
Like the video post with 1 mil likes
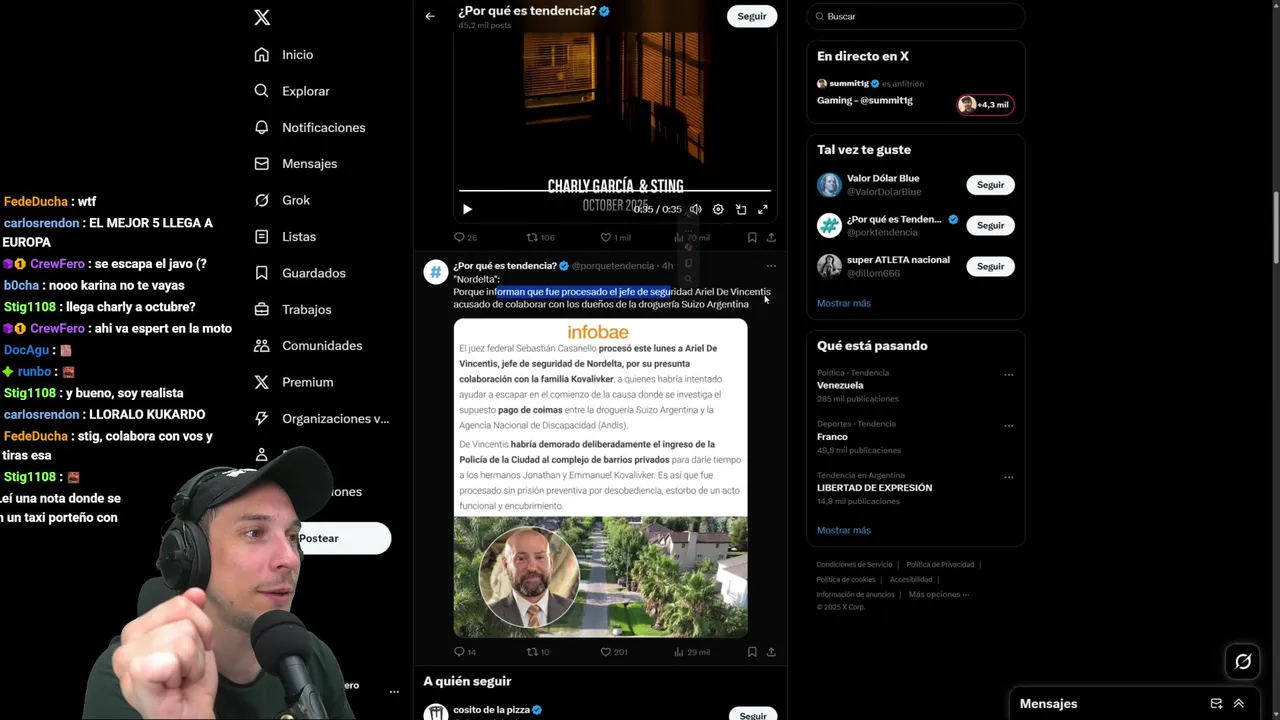[615, 238]
